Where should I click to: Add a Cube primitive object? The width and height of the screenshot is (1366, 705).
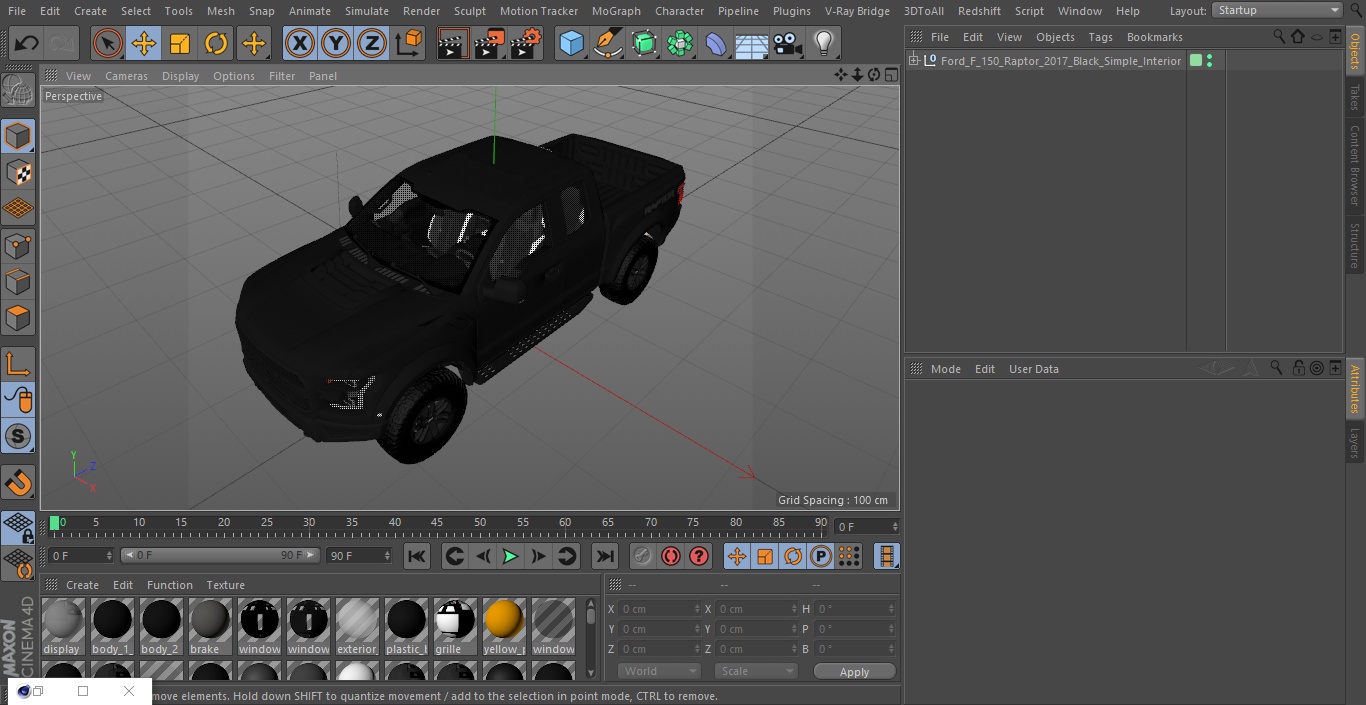coord(571,43)
